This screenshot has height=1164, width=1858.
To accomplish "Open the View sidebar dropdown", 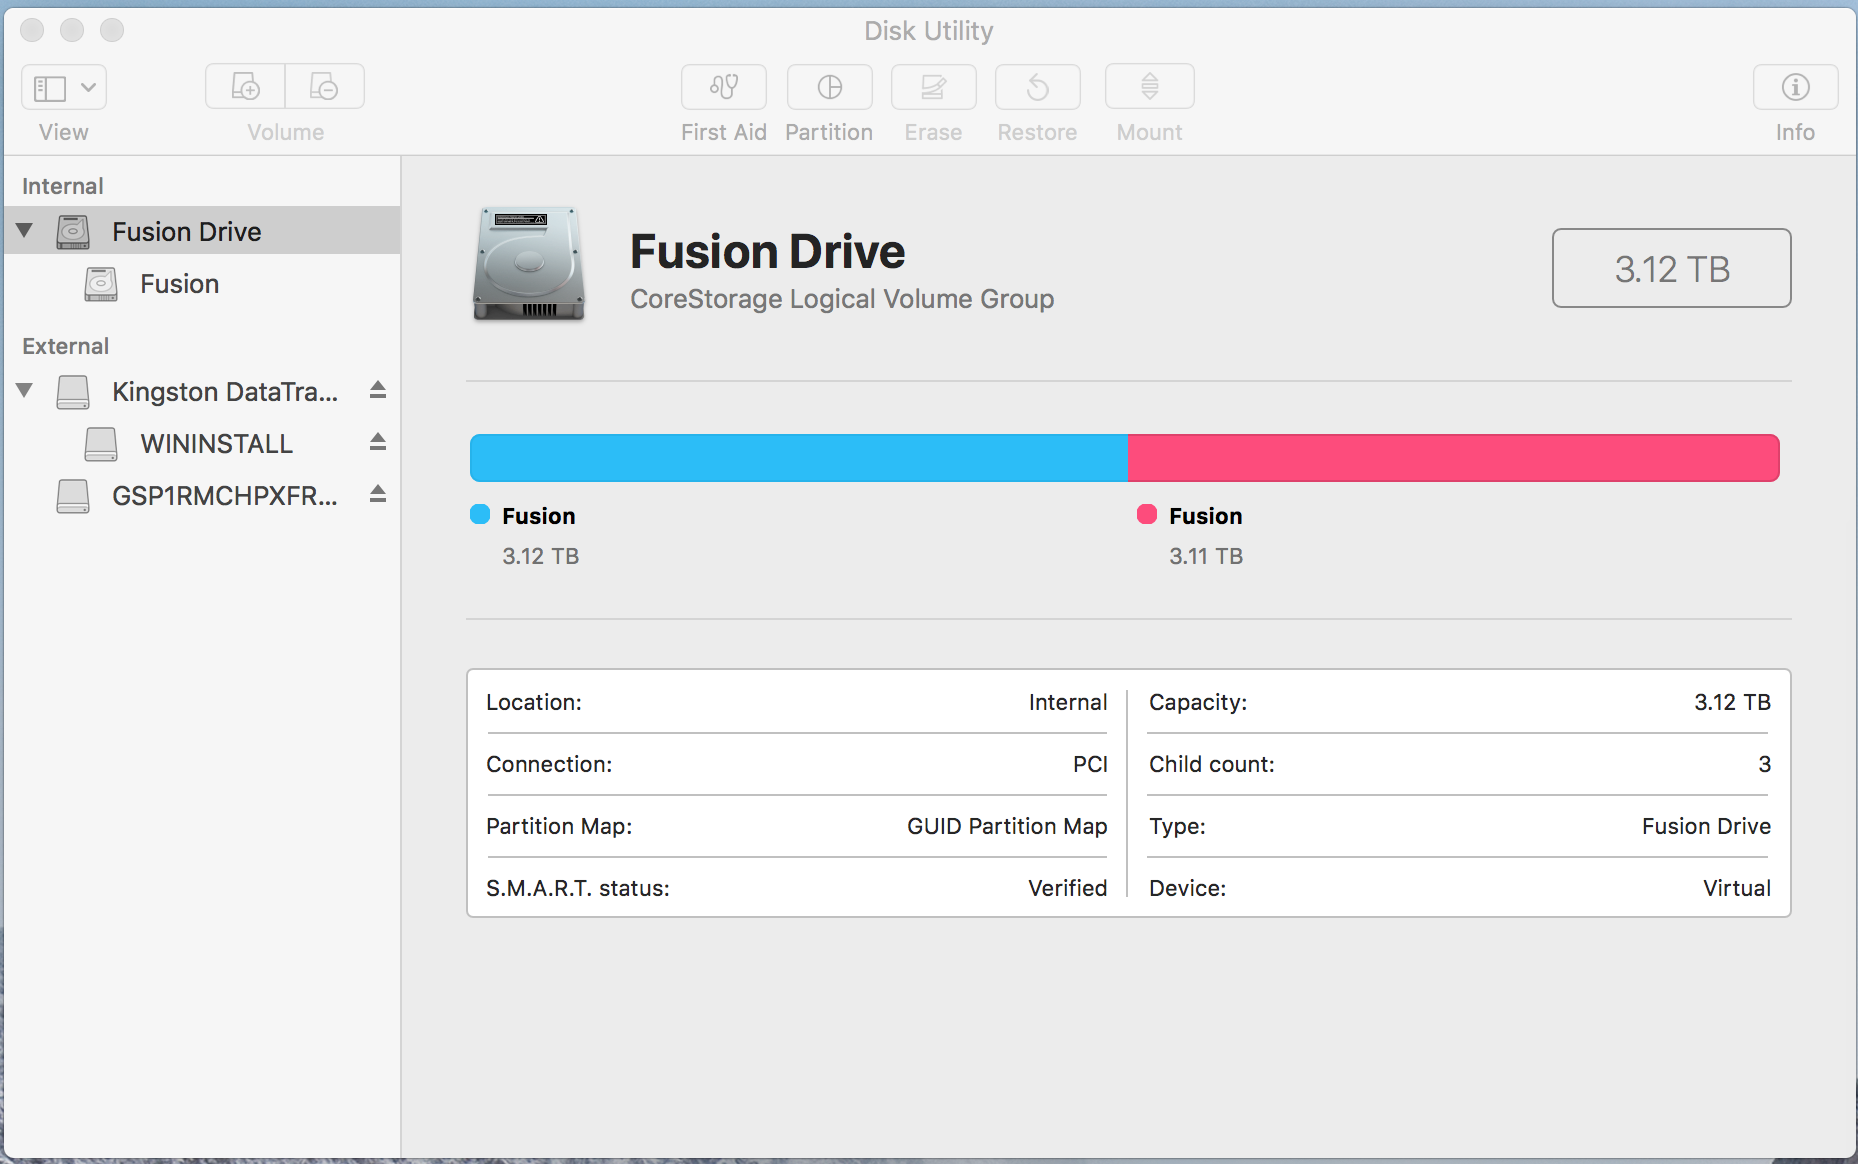I will tap(64, 88).
